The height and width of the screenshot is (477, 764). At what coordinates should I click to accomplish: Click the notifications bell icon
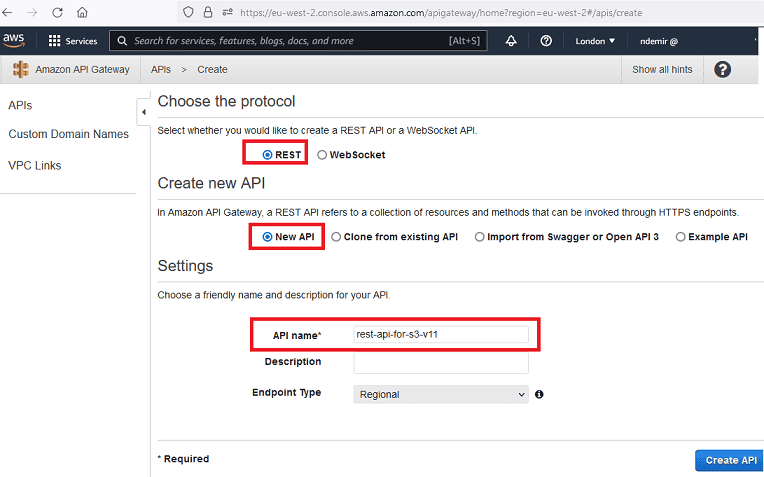click(511, 41)
